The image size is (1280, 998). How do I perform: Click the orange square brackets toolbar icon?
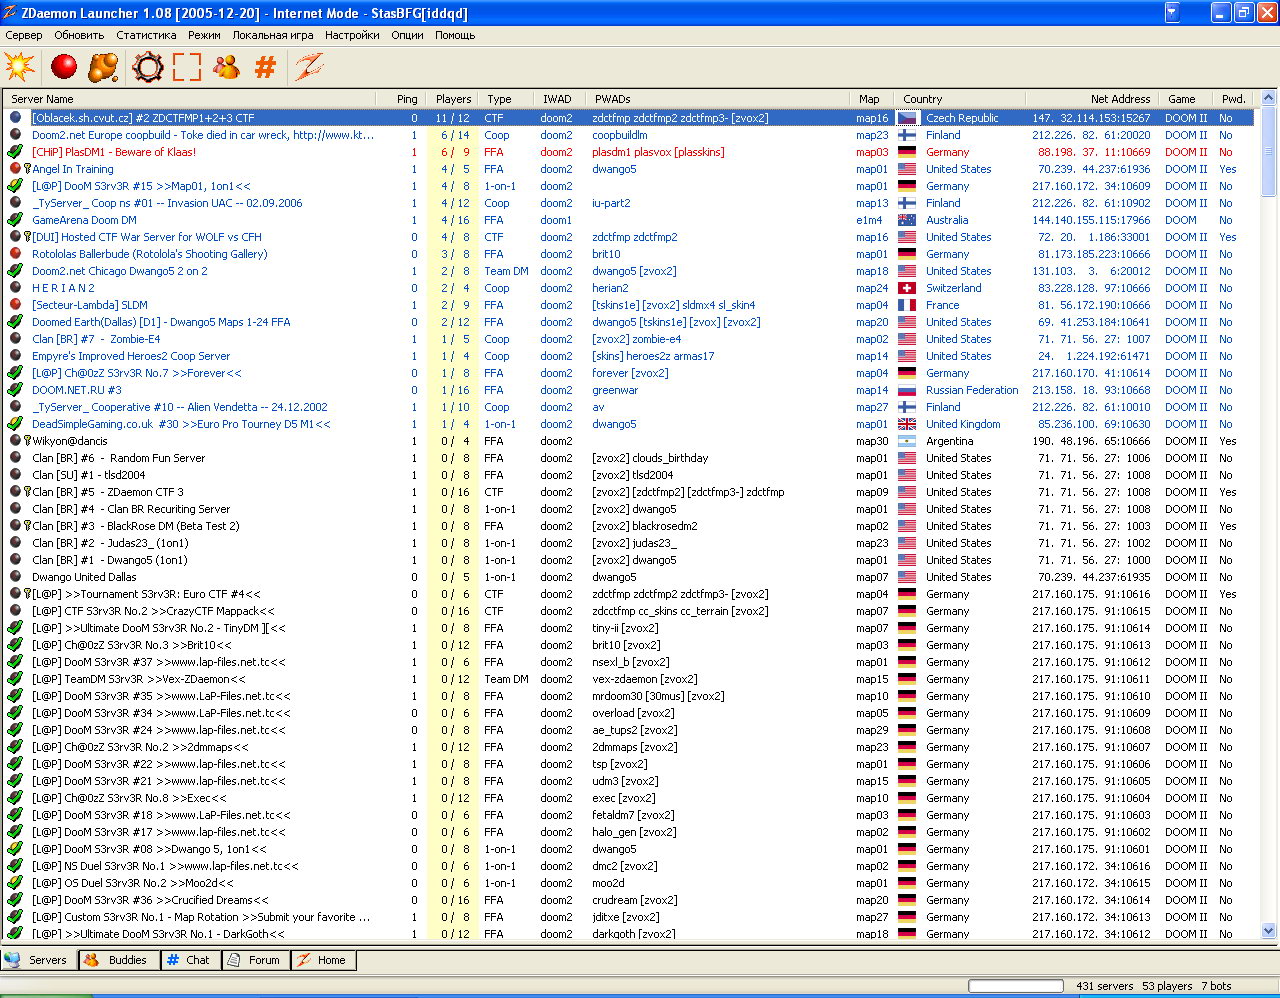tap(187, 67)
